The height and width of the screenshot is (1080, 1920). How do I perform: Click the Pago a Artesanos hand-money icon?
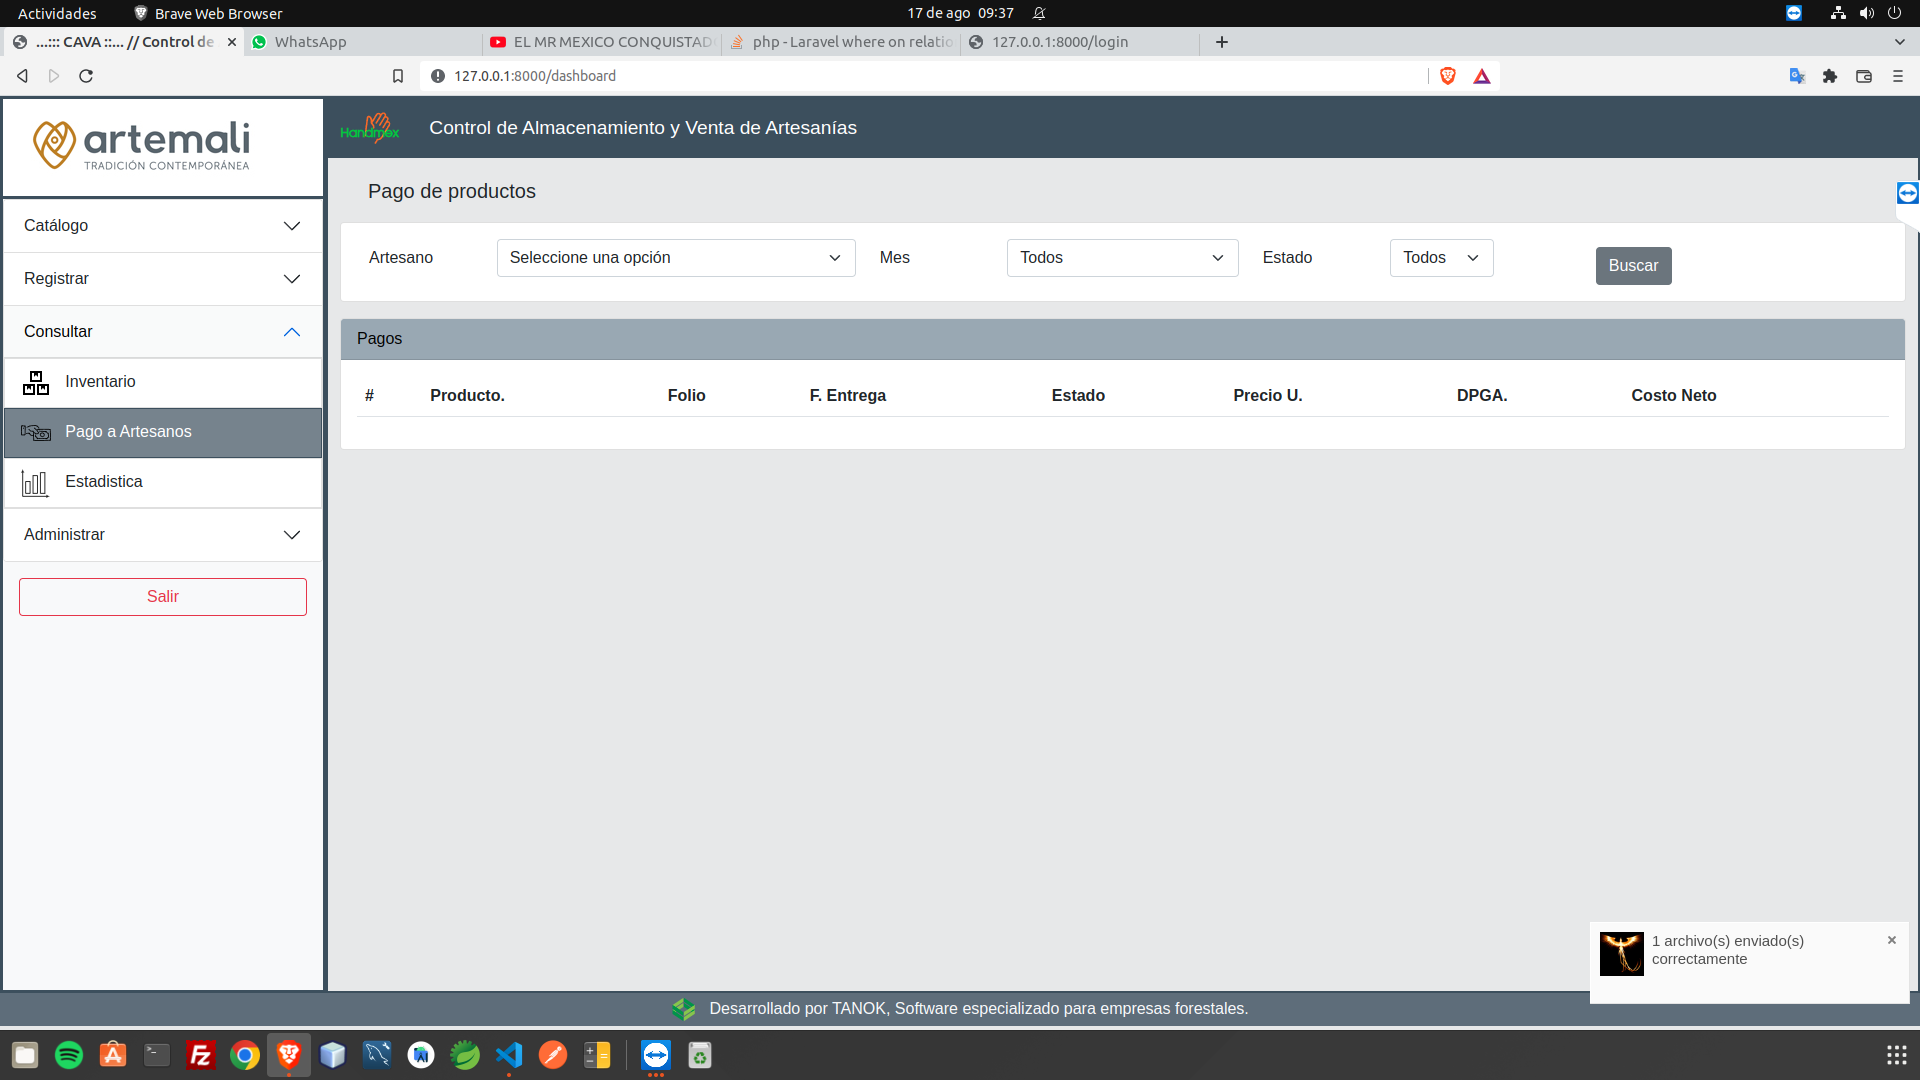click(x=36, y=432)
